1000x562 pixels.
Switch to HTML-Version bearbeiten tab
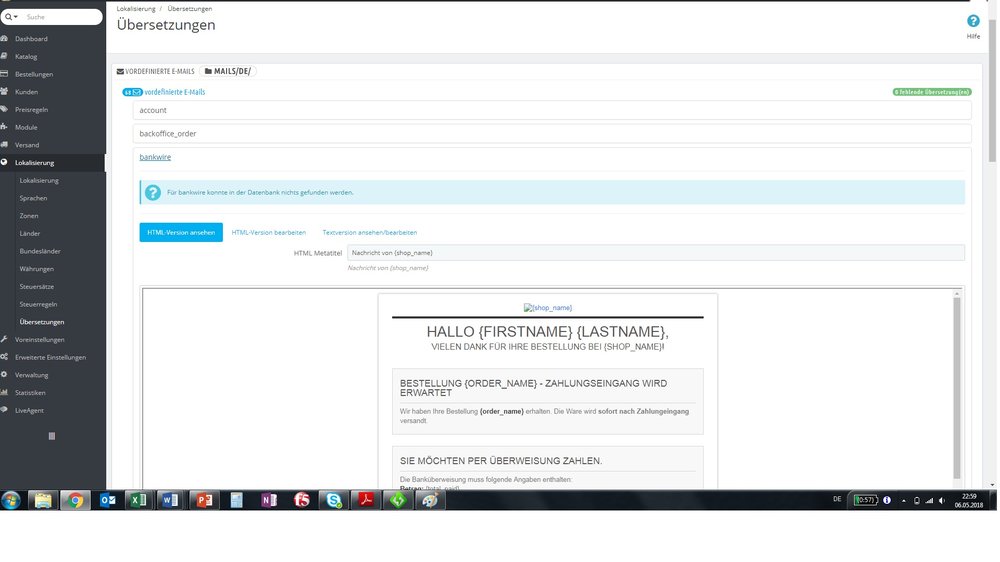click(x=268, y=233)
